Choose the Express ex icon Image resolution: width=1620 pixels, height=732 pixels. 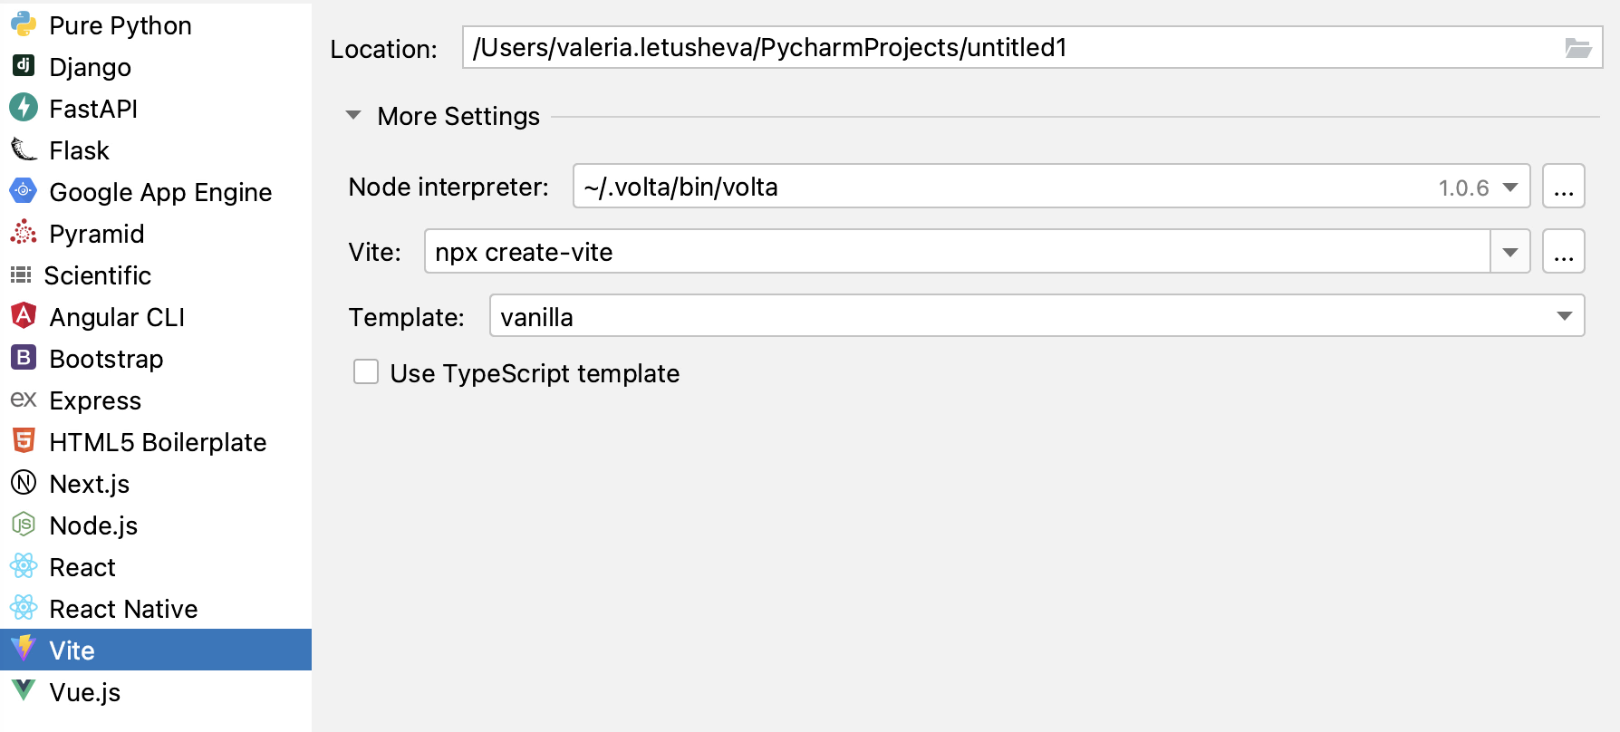[x=23, y=399]
